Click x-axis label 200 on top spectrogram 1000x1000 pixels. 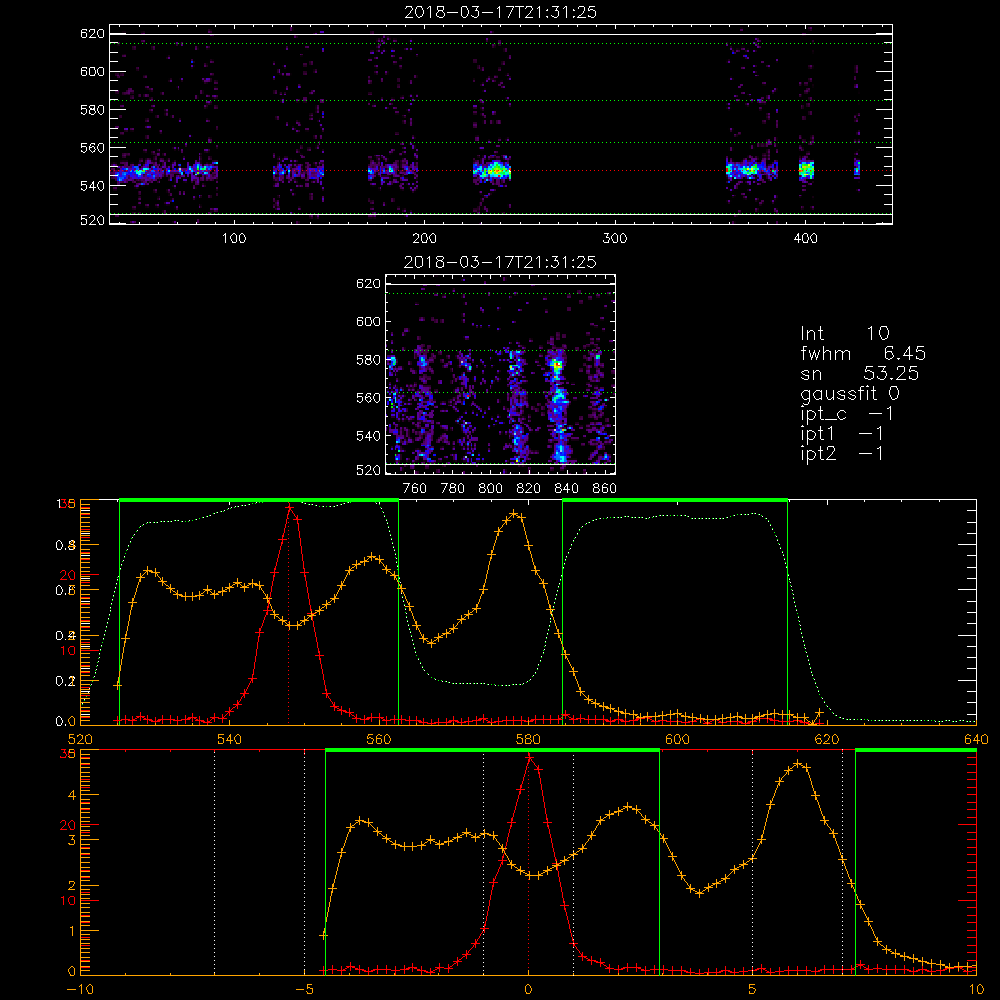tap(424, 239)
